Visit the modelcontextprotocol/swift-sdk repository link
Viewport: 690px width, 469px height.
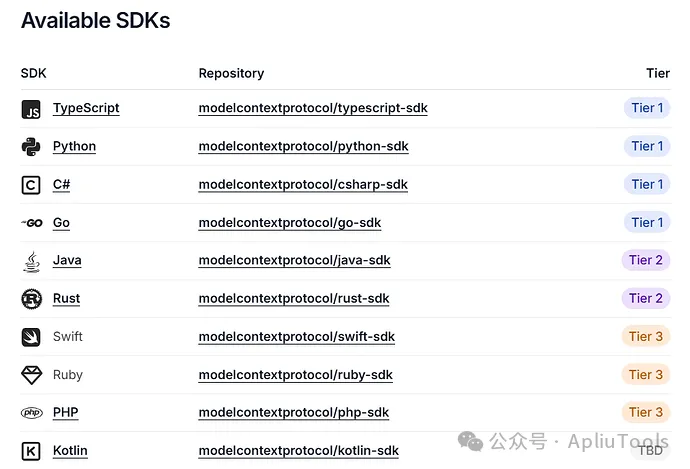tap(297, 337)
